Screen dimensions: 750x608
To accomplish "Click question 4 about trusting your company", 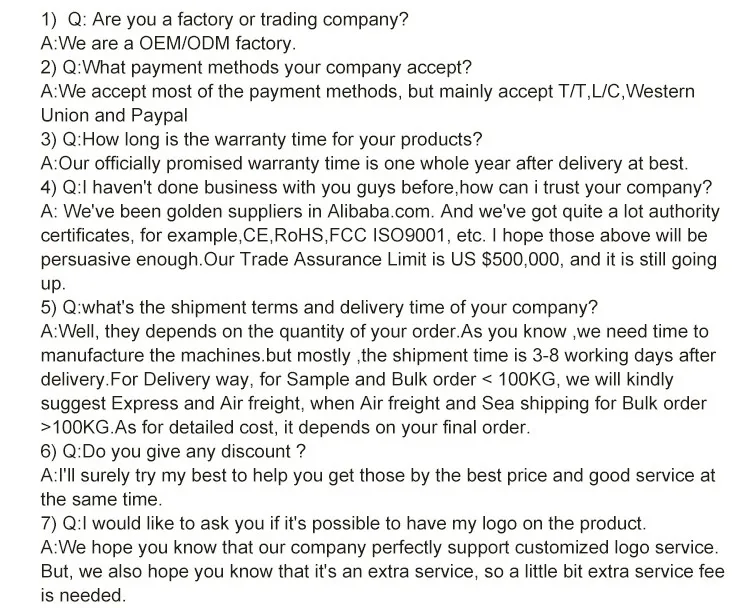I will (x=390, y=187).
